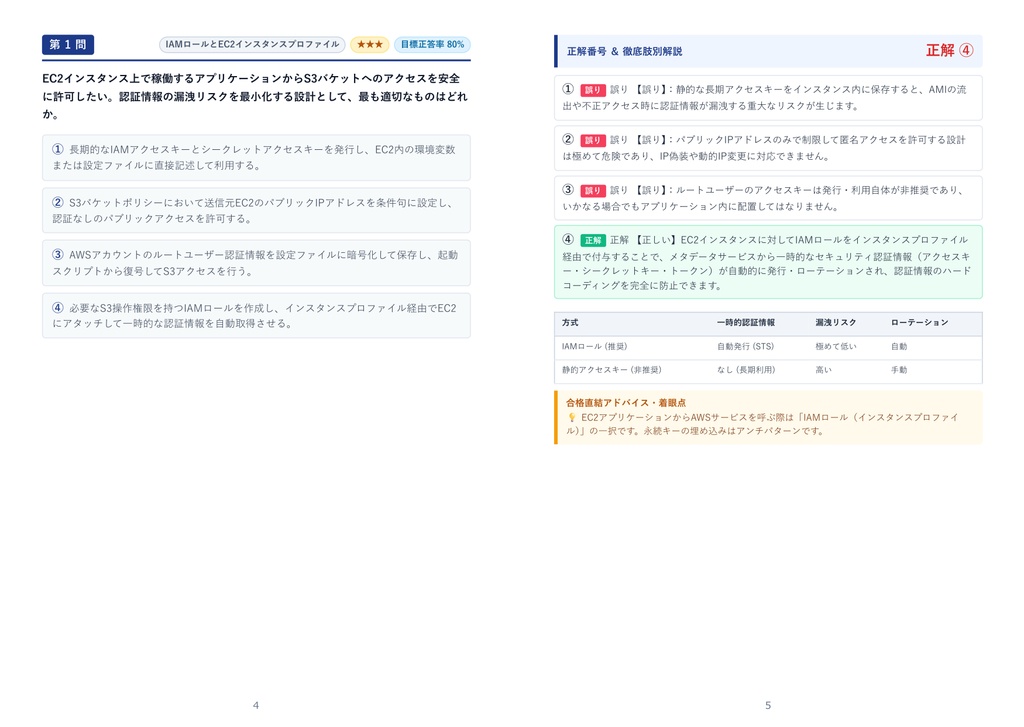Click explanation ① text about AMIの流出

pos(764,97)
